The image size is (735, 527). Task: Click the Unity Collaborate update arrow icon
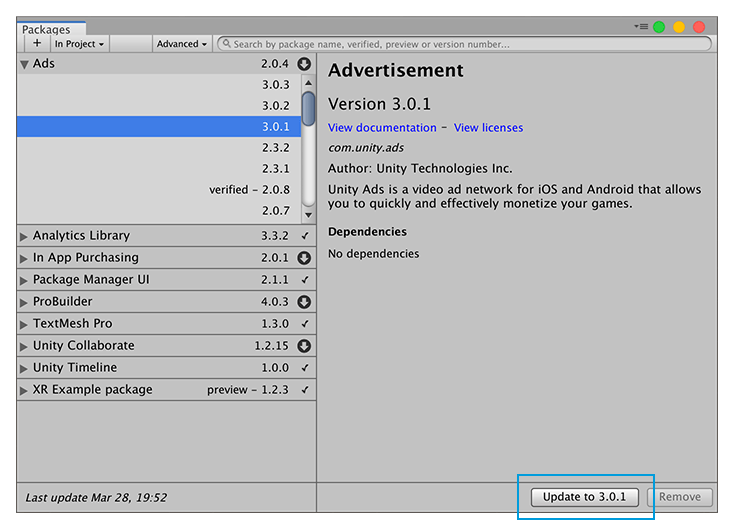[304, 346]
